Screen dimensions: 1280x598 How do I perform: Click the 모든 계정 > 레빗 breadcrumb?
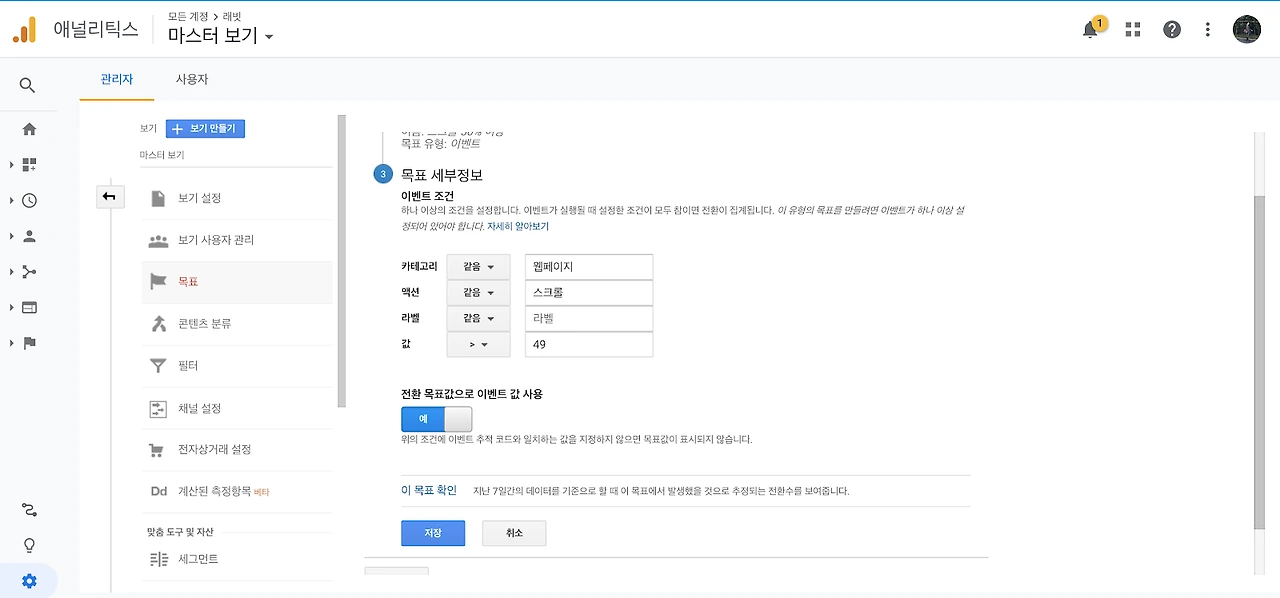click(x=204, y=16)
